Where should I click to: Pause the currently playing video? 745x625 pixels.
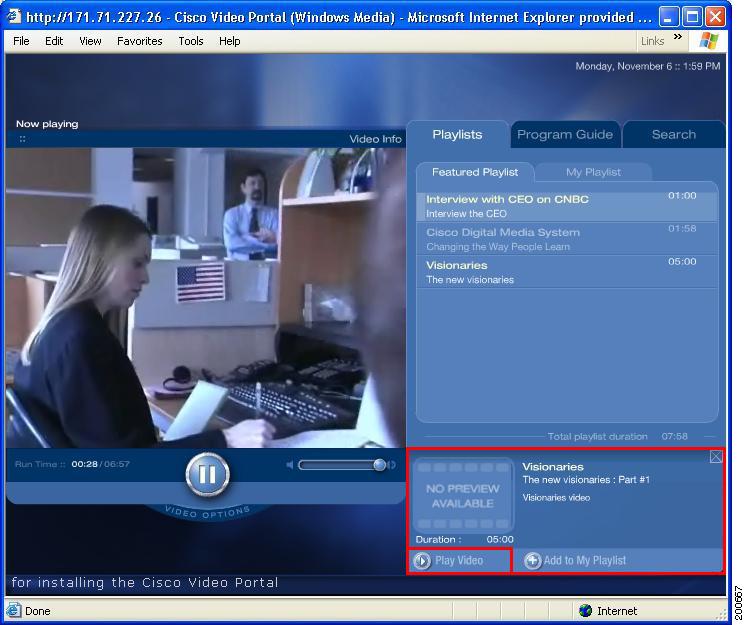point(207,474)
